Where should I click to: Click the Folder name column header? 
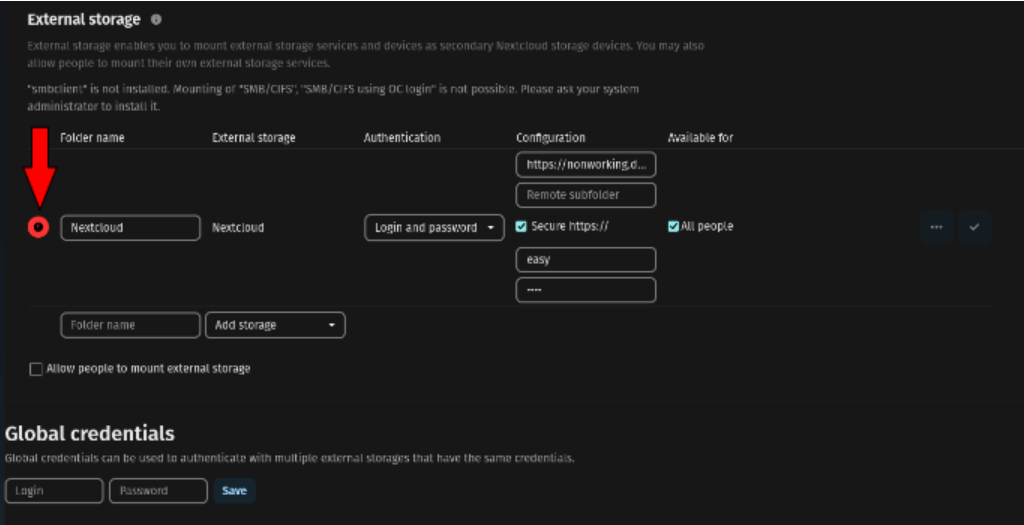point(92,138)
